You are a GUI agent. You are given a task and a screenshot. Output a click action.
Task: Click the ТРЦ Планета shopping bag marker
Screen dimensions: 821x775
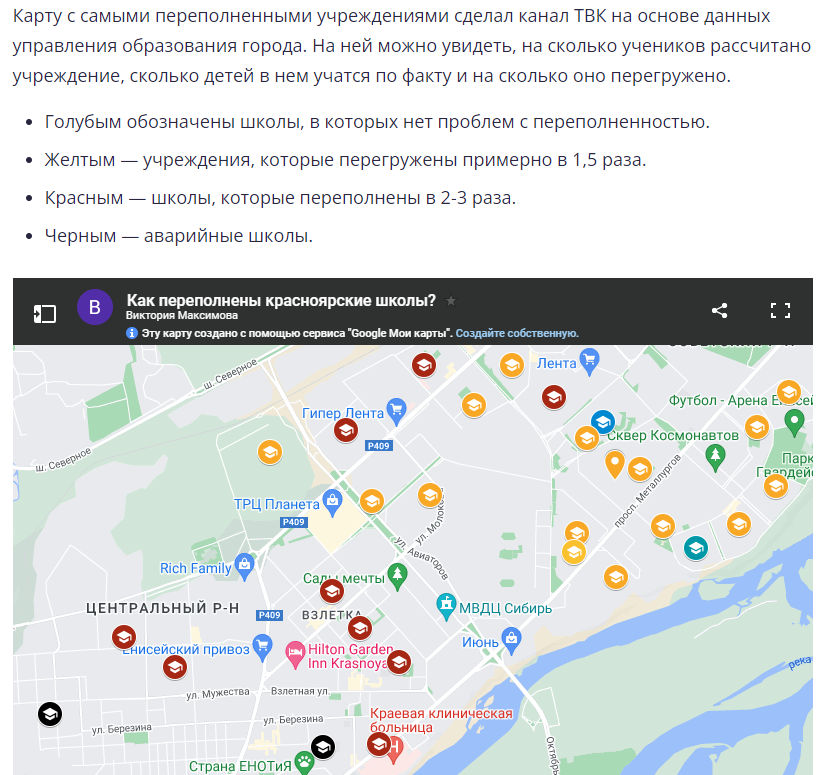(332, 502)
